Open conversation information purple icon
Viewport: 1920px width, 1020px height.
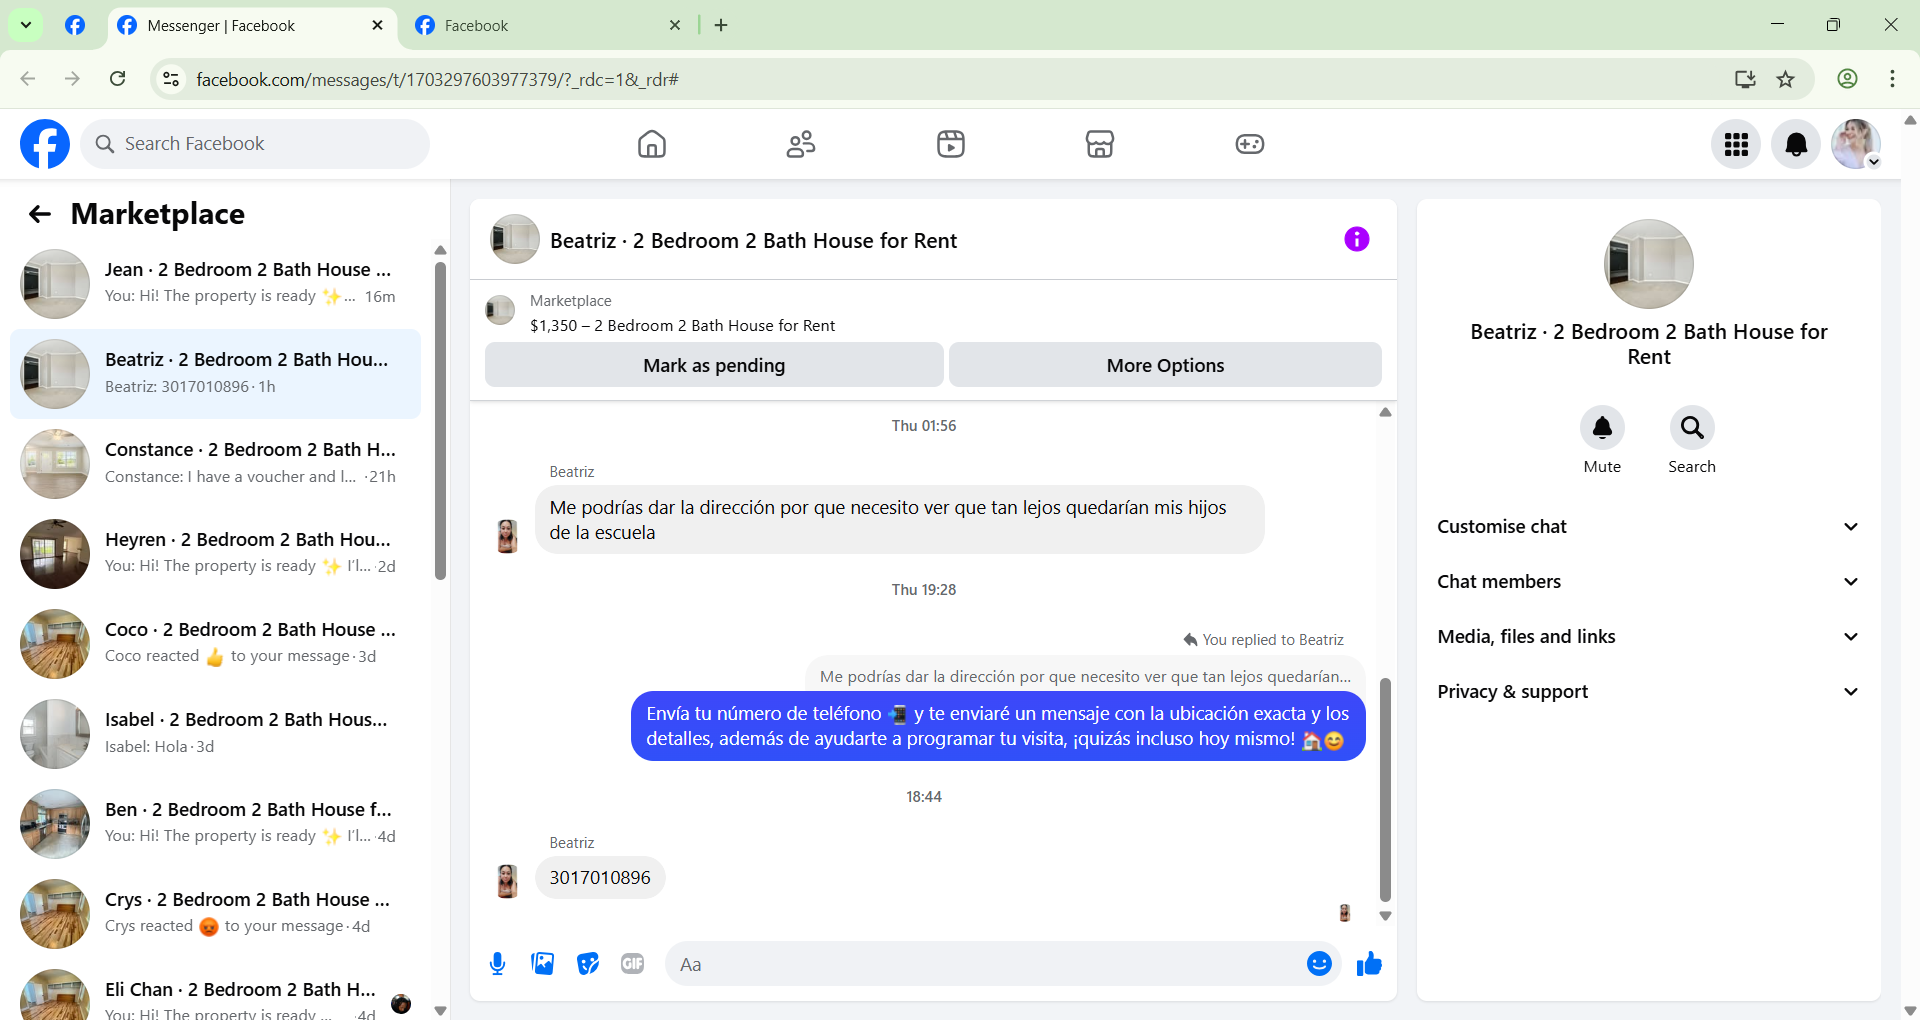[x=1356, y=239]
